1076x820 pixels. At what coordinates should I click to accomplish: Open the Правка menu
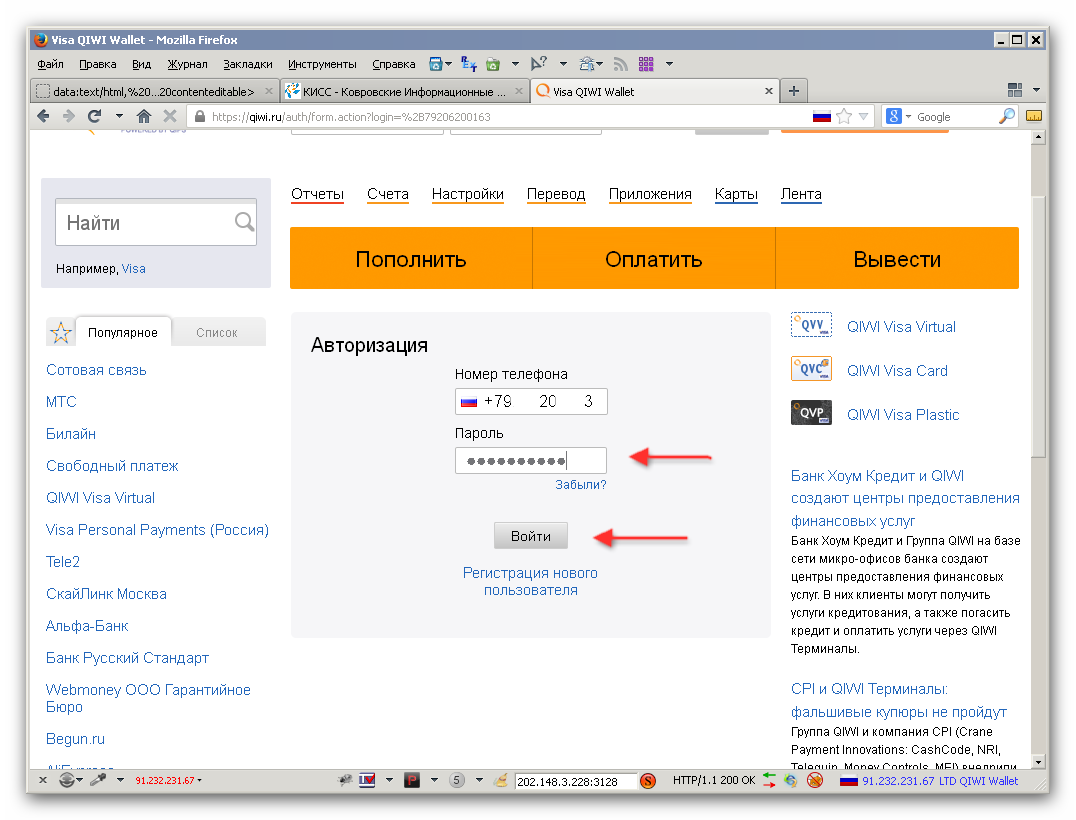(97, 64)
